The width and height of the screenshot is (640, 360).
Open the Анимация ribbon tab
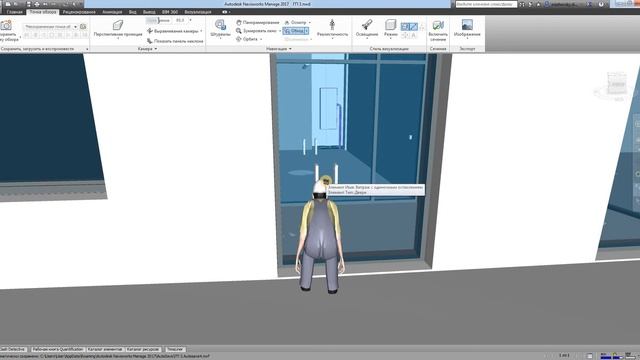112,12
